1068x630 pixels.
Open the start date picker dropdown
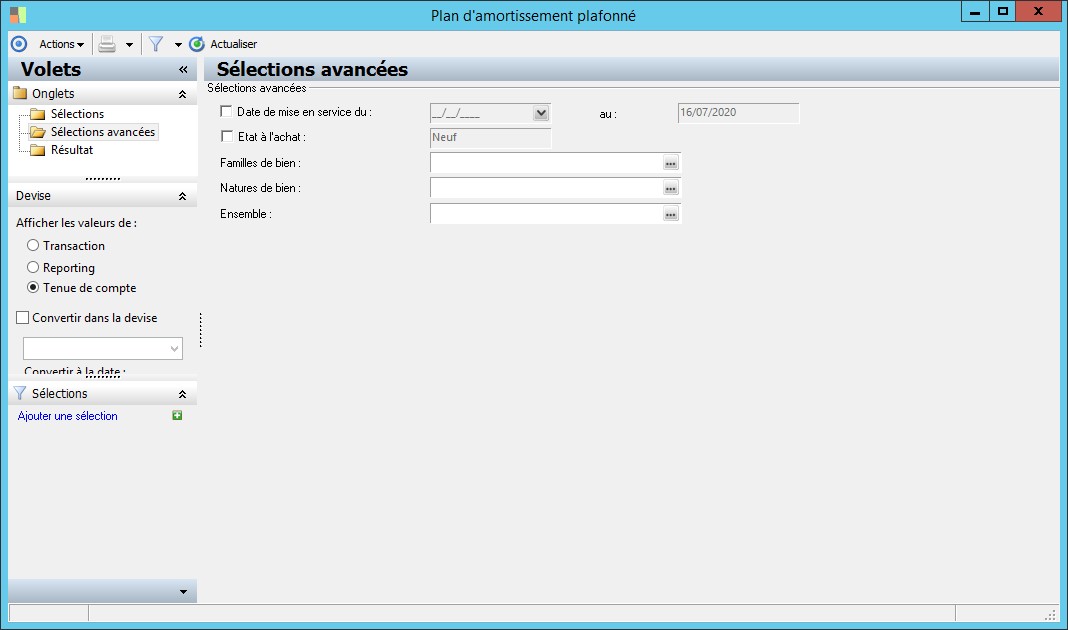541,113
